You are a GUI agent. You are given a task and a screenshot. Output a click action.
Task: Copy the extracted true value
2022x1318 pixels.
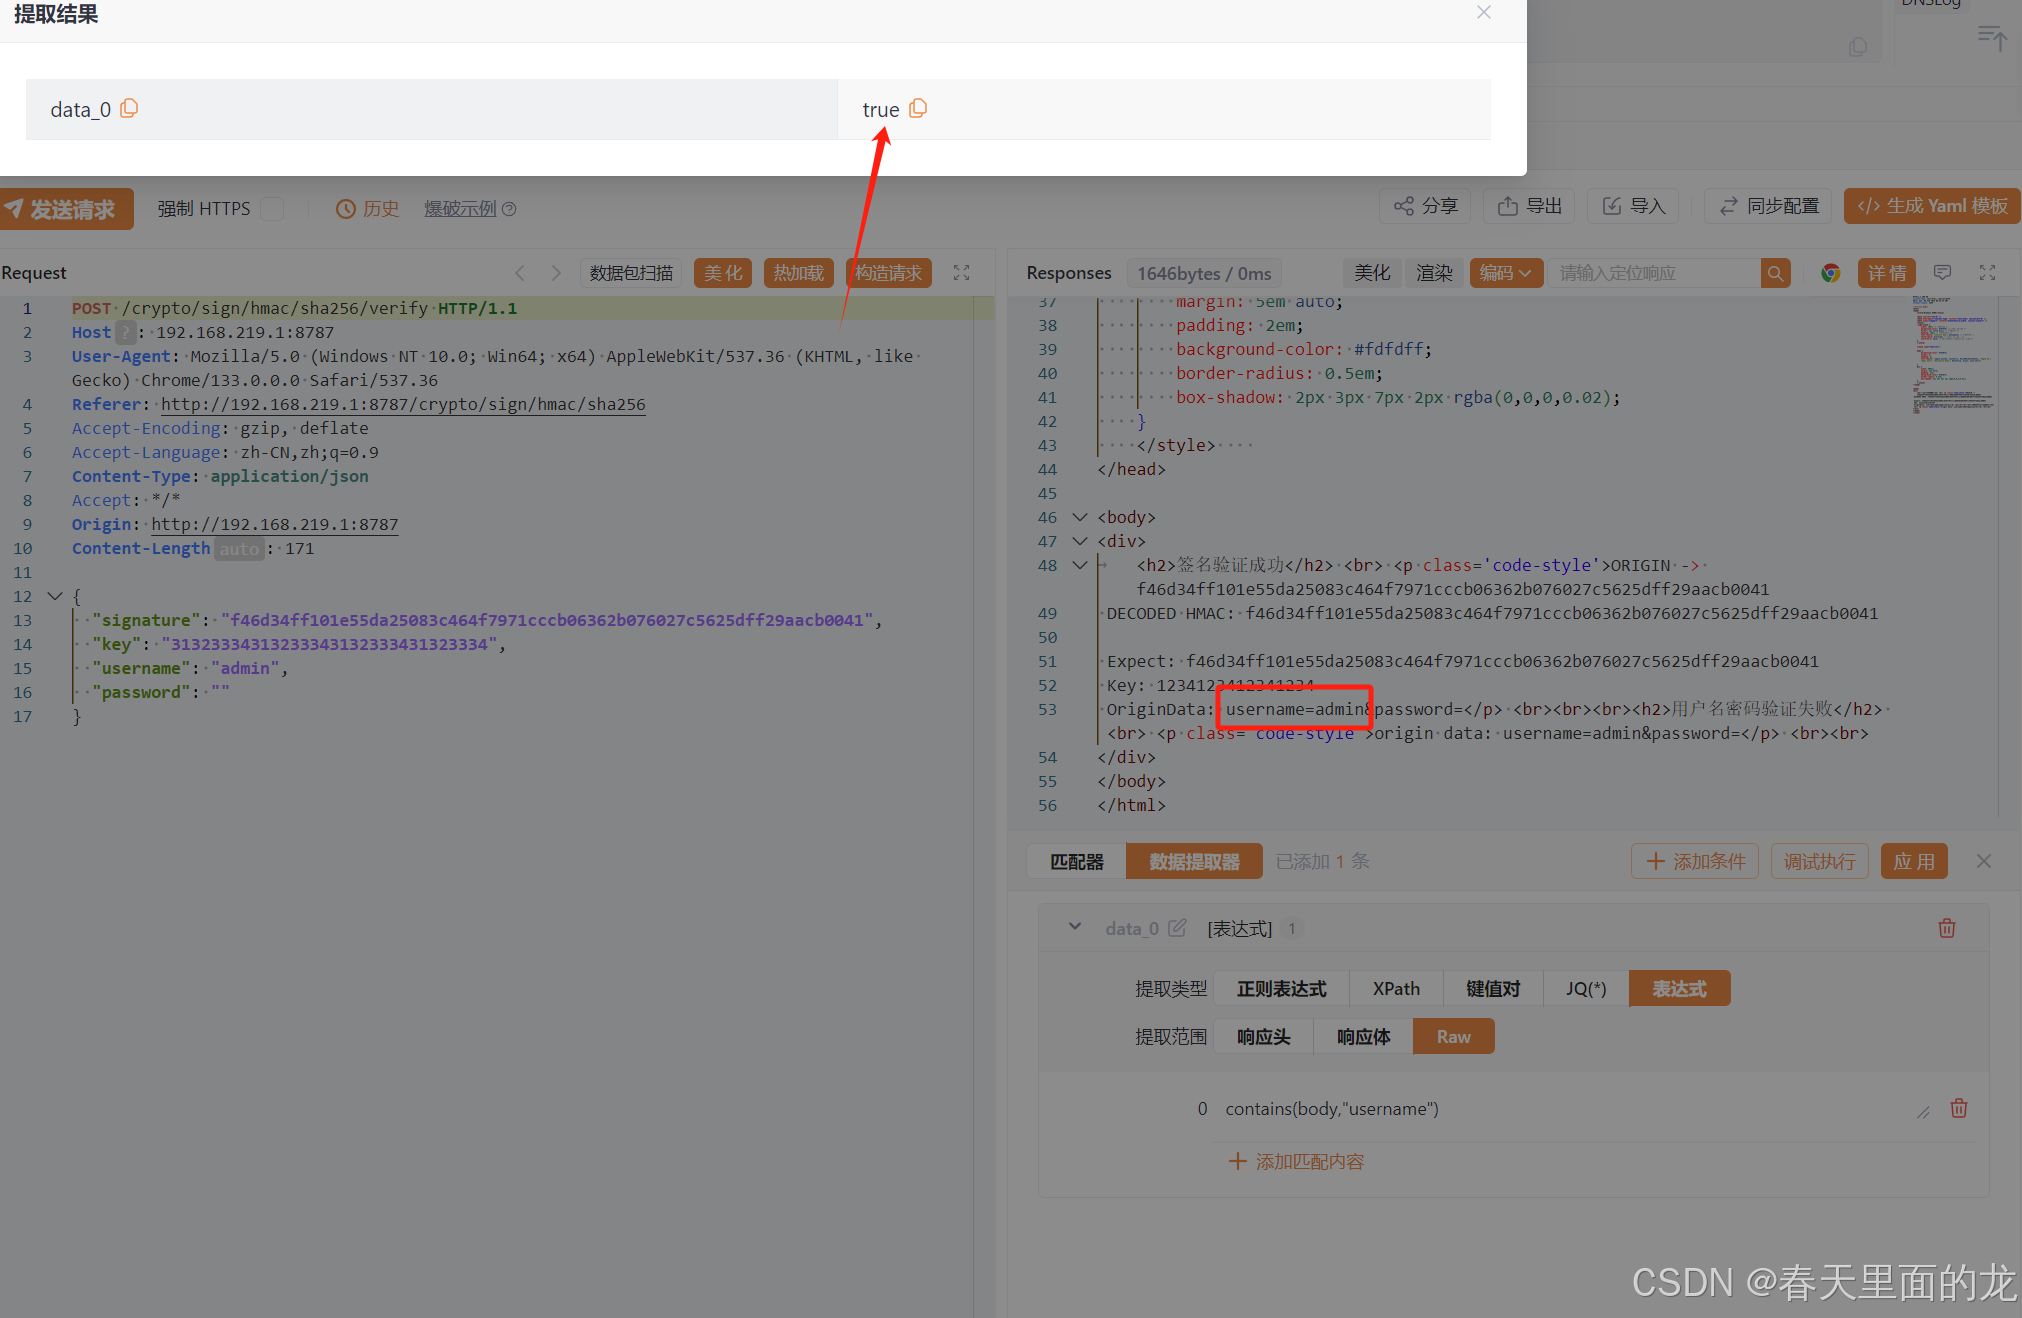[x=918, y=108]
